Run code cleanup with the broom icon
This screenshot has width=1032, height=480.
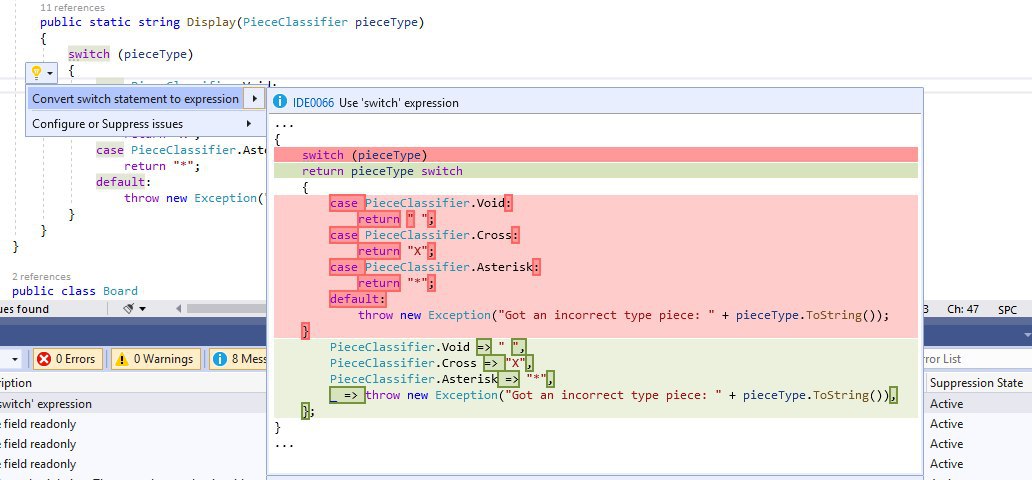tap(129, 309)
